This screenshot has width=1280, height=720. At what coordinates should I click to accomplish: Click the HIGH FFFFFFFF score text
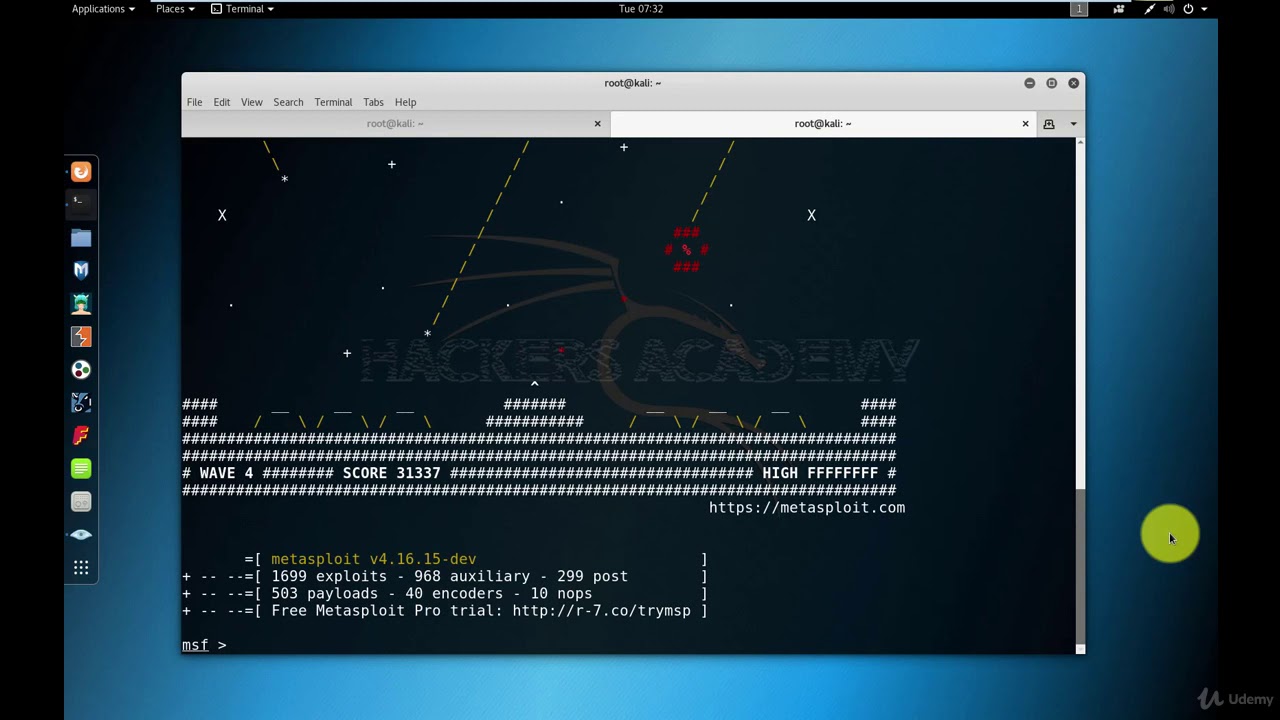click(x=820, y=473)
